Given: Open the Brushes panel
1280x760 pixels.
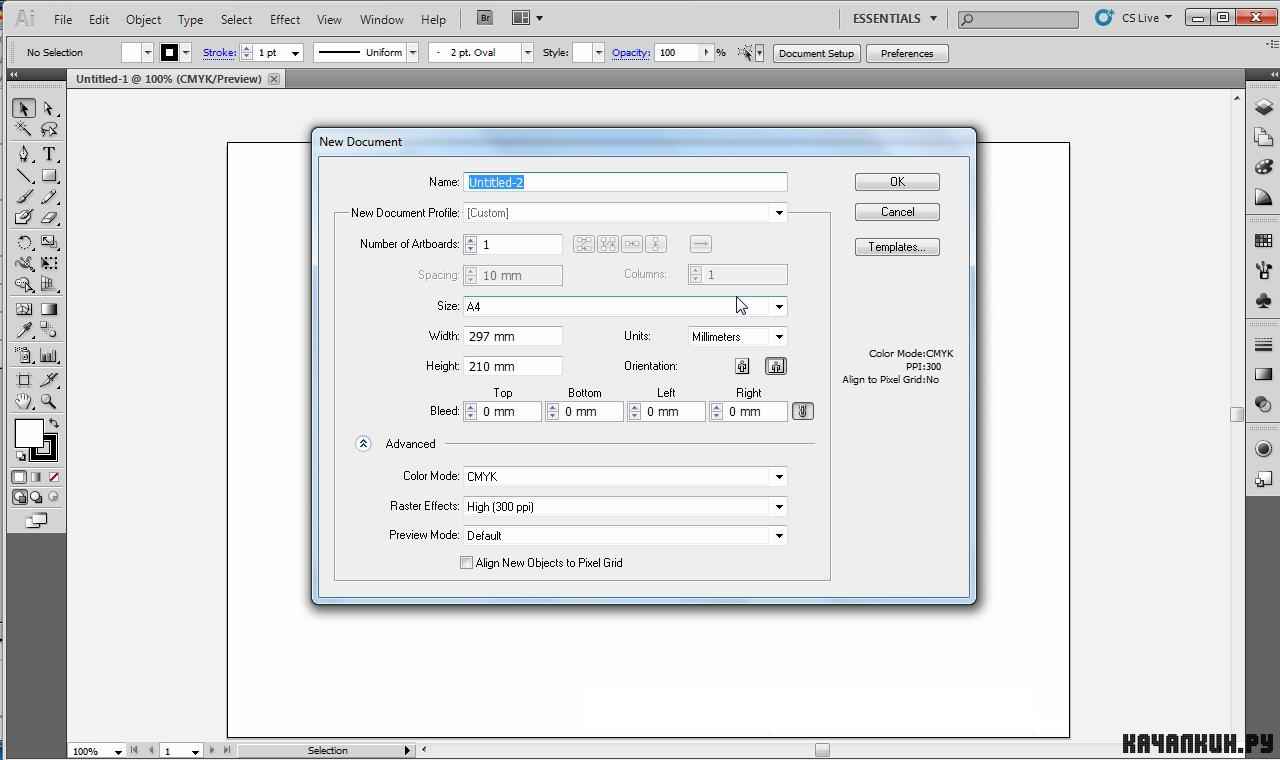Looking at the screenshot, I should (x=1263, y=270).
